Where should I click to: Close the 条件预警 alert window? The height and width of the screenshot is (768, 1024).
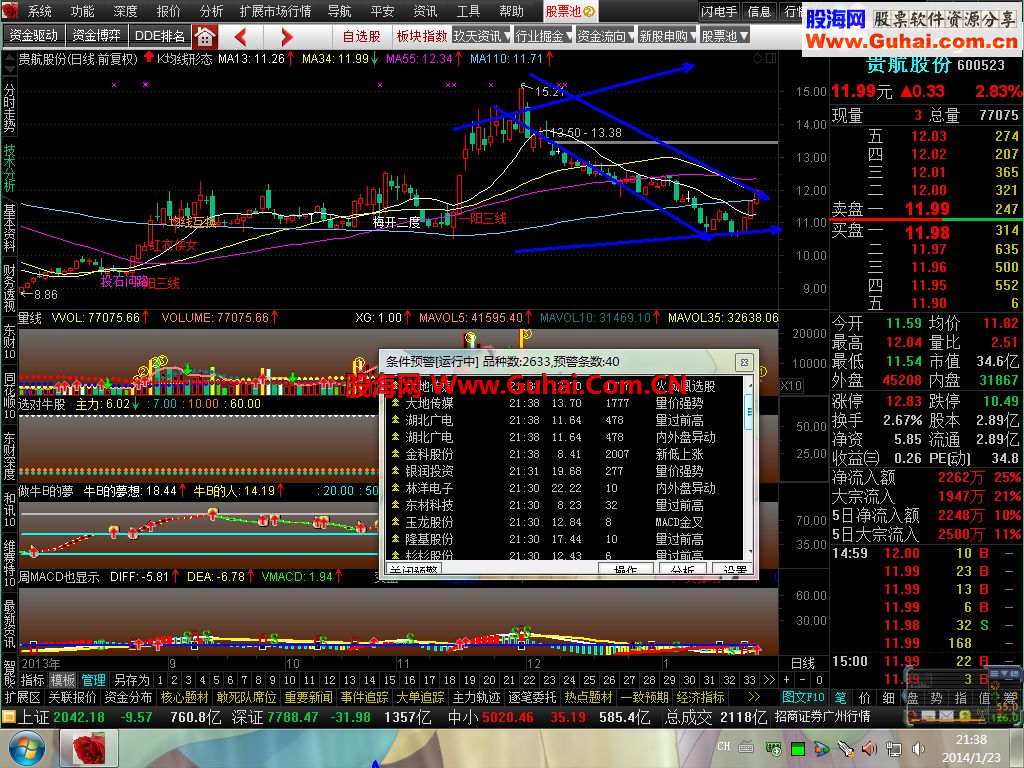744,362
